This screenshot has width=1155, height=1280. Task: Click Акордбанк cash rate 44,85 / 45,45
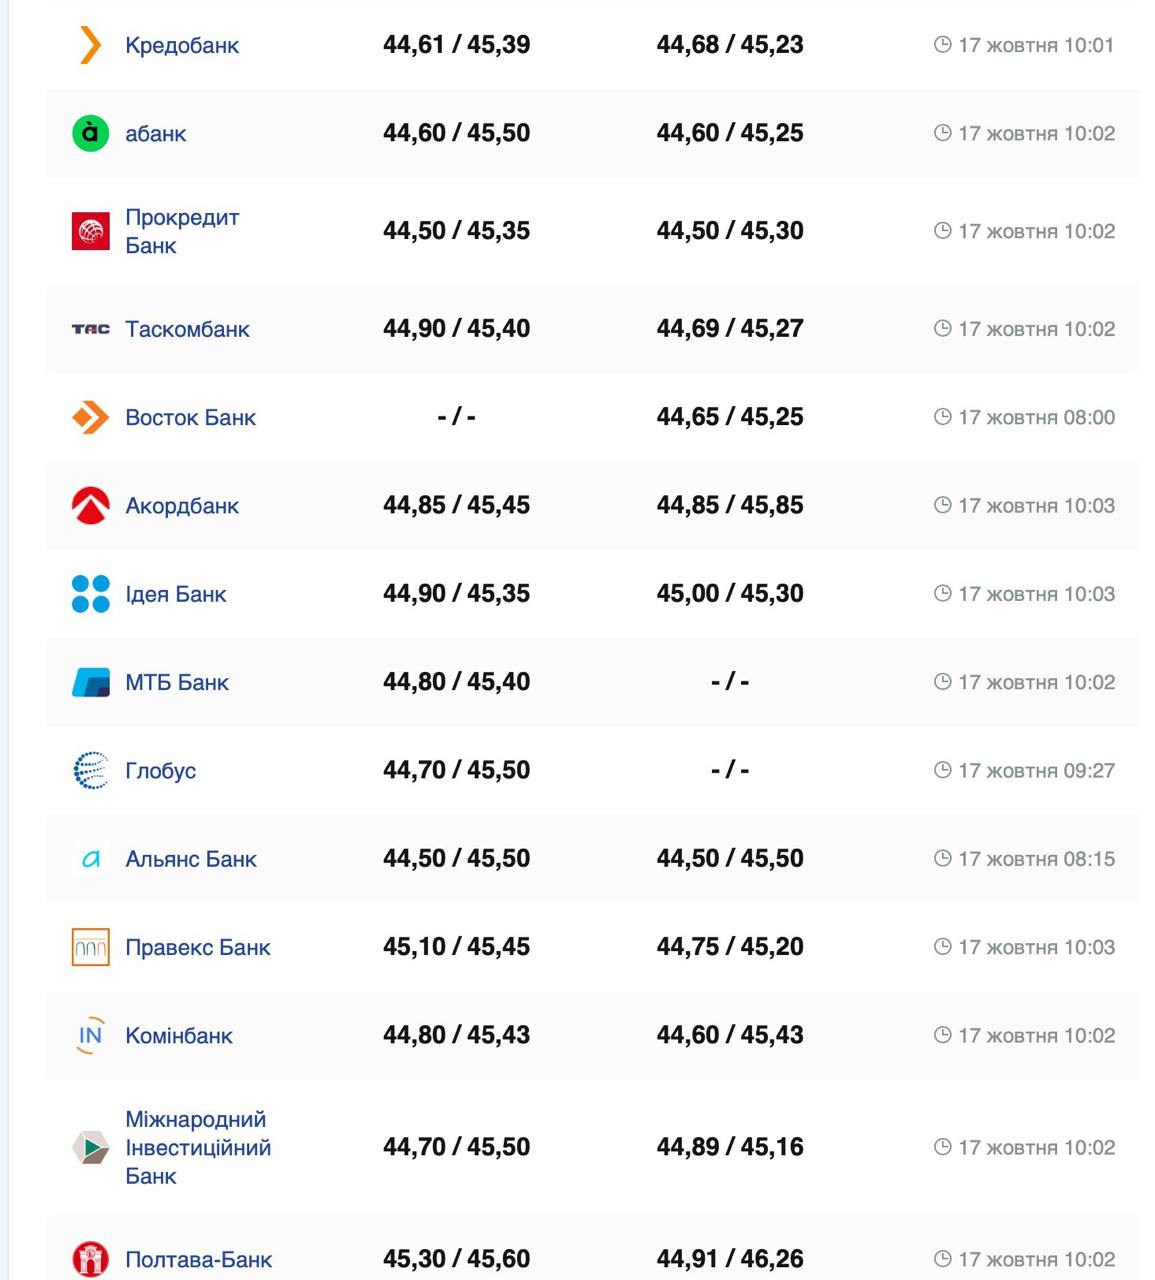pyautogui.click(x=456, y=505)
